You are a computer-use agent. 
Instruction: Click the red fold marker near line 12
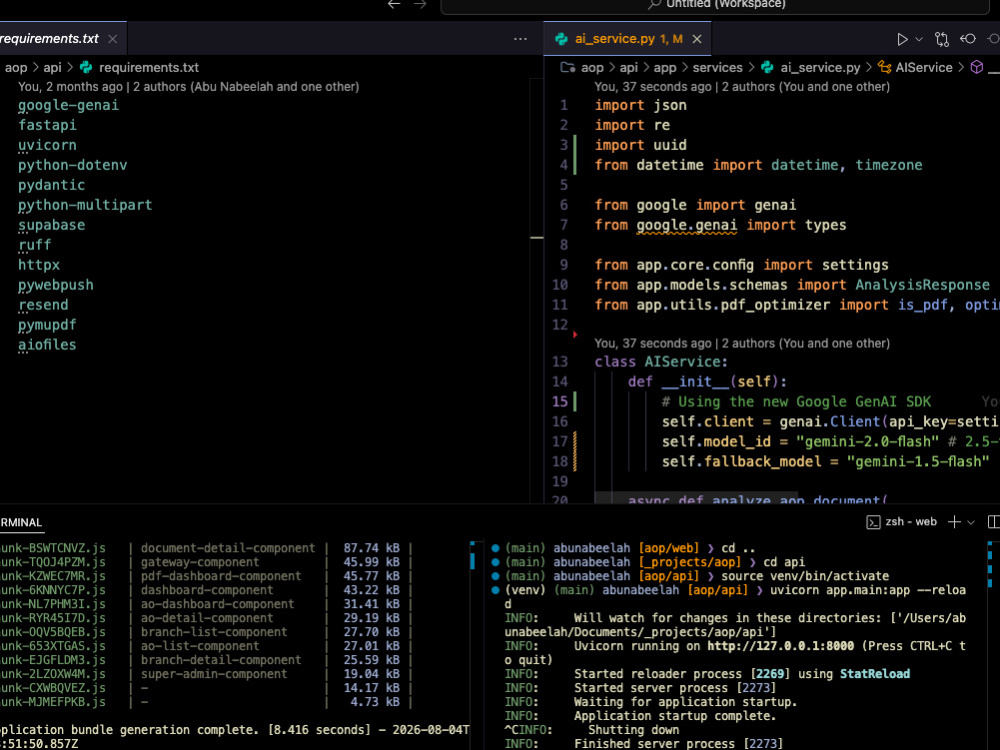(x=575, y=334)
